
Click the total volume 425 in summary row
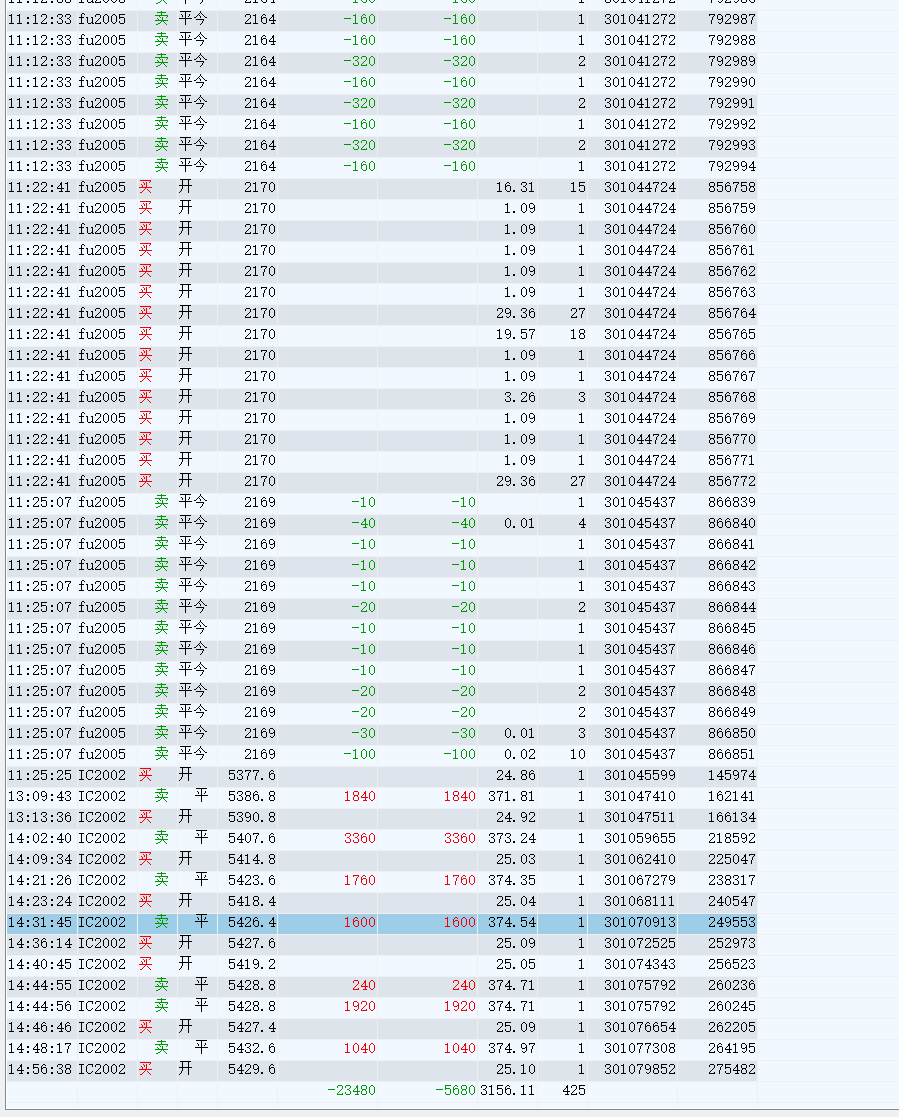click(573, 1090)
